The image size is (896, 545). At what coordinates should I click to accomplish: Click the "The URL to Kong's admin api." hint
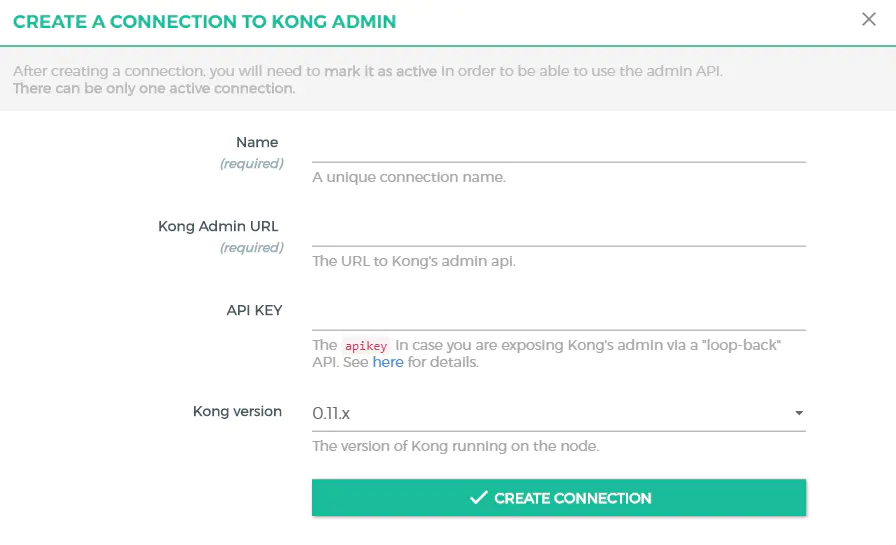413,261
